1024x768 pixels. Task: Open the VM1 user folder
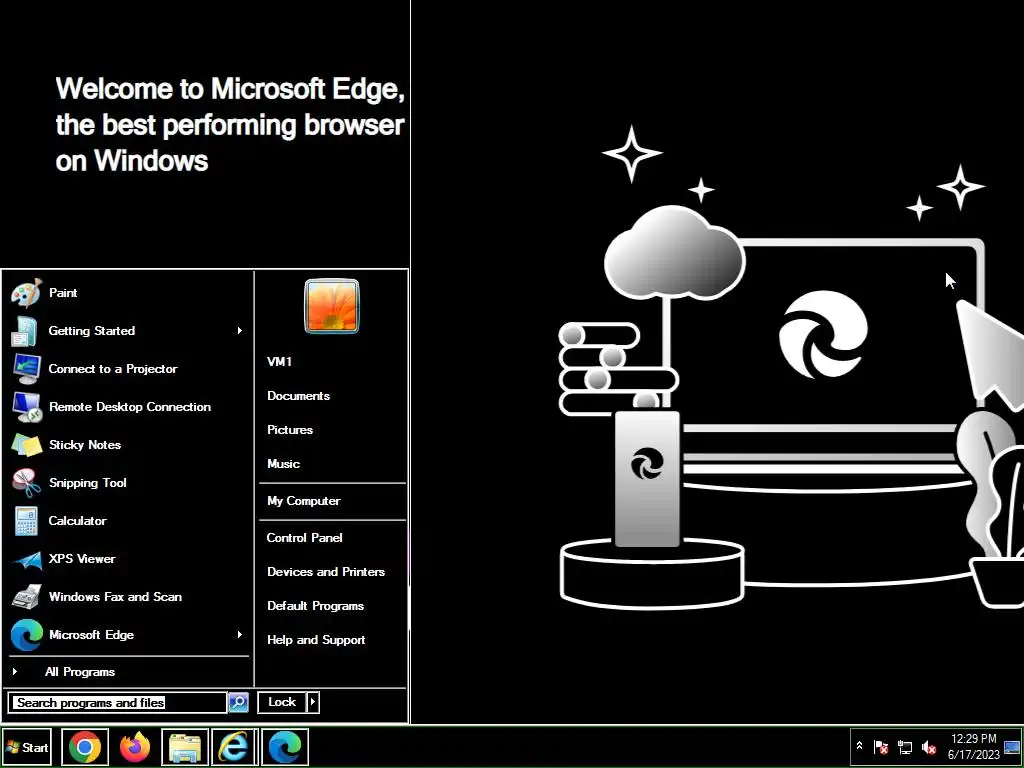pyautogui.click(x=280, y=362)
